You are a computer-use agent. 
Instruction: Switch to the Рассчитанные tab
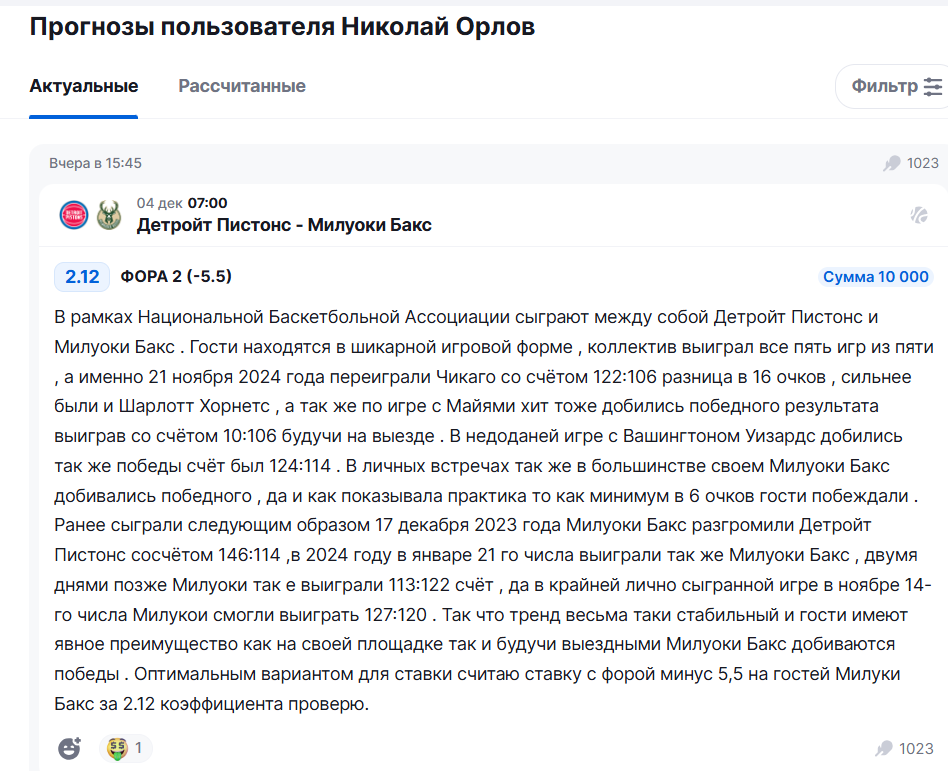coord(240,86)
